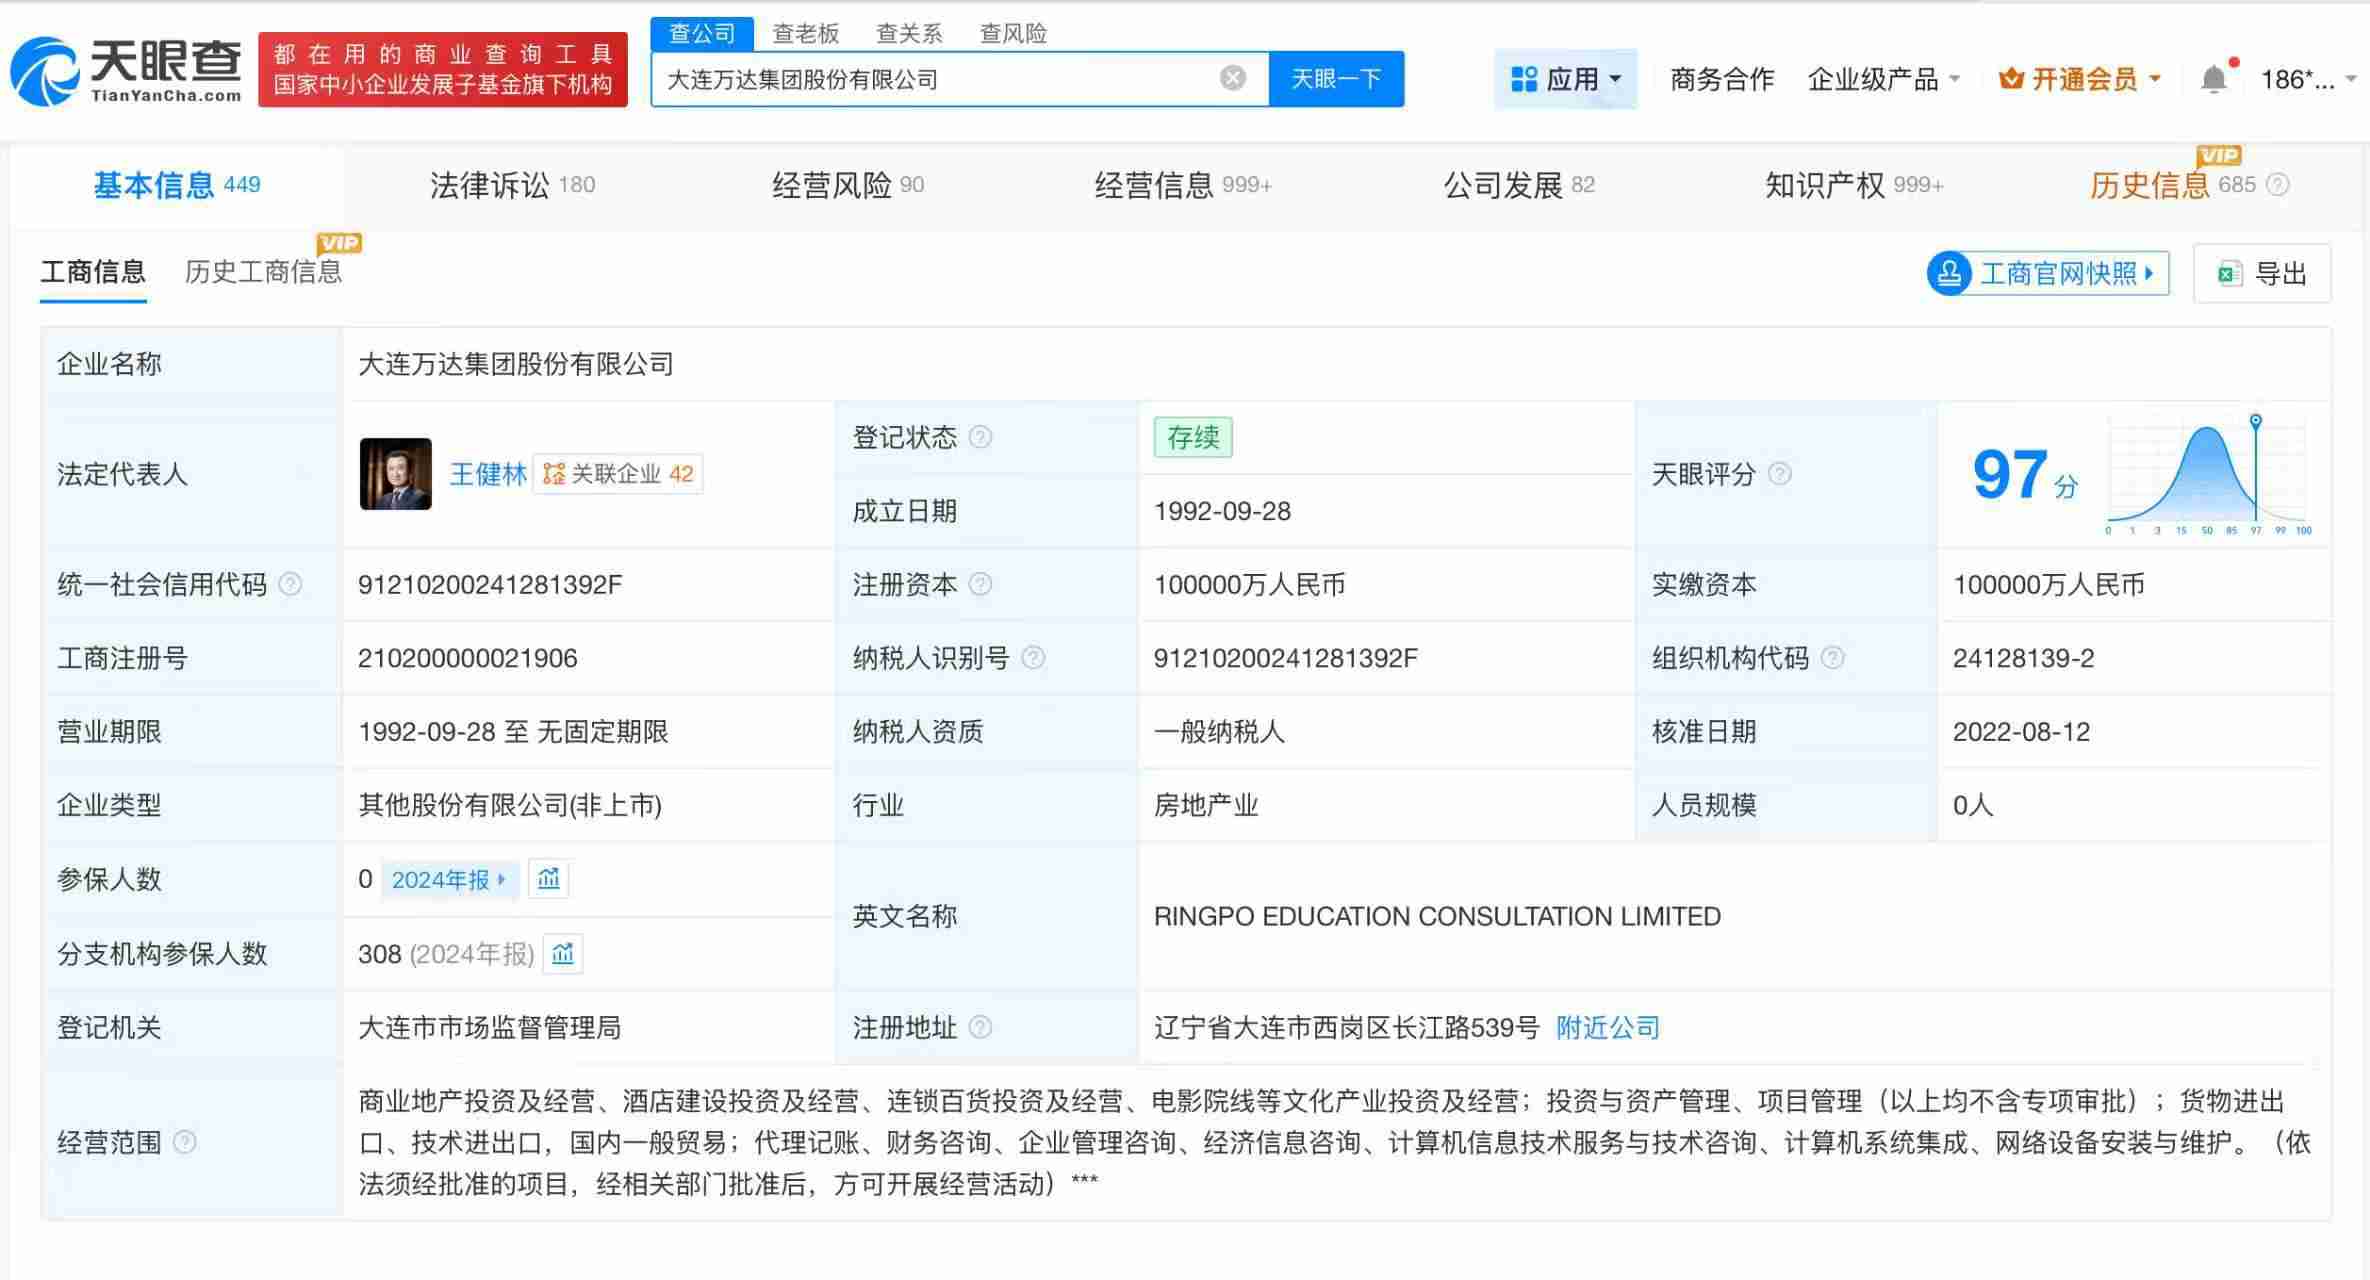Clear search box using the X icon
This screenshot has width=2370, height=1280.
(x=1232, y=78)
